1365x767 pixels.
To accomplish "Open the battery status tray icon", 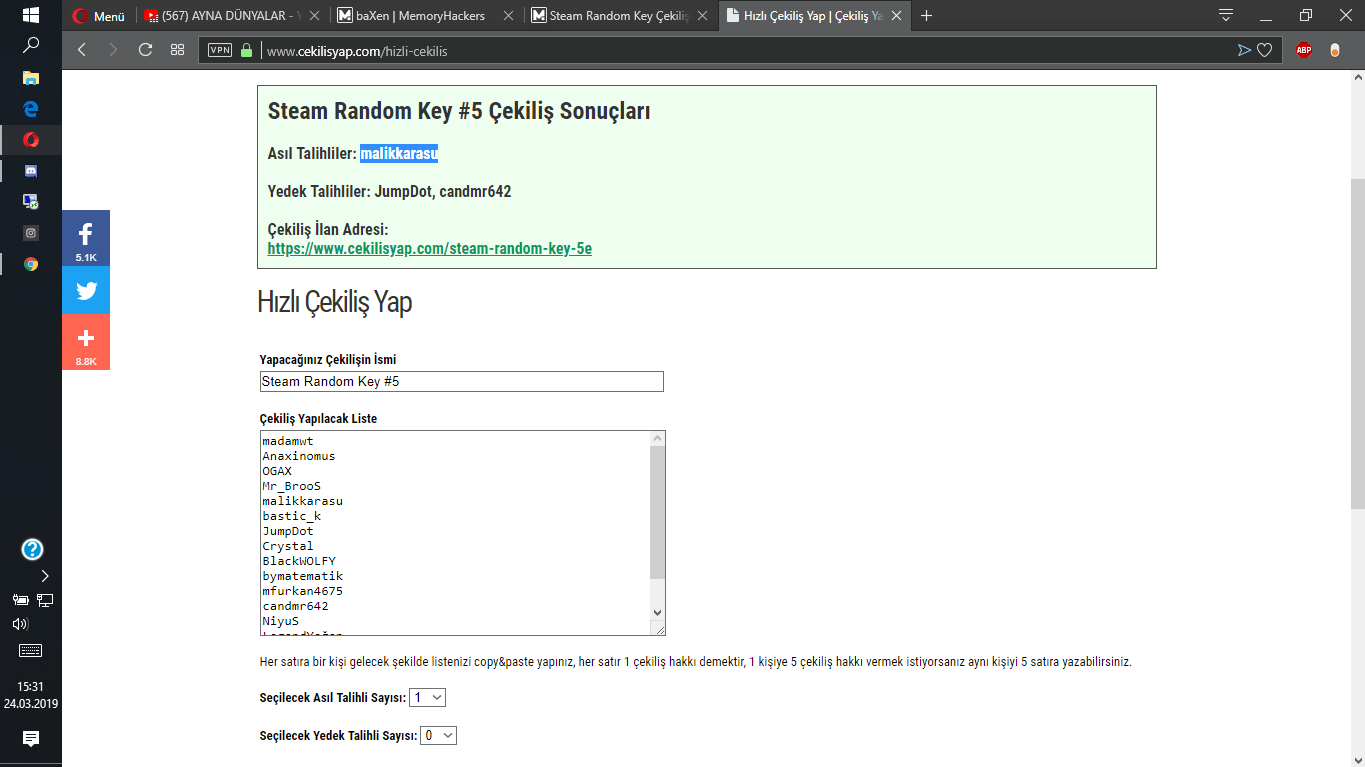I will (x=20, y=600).
